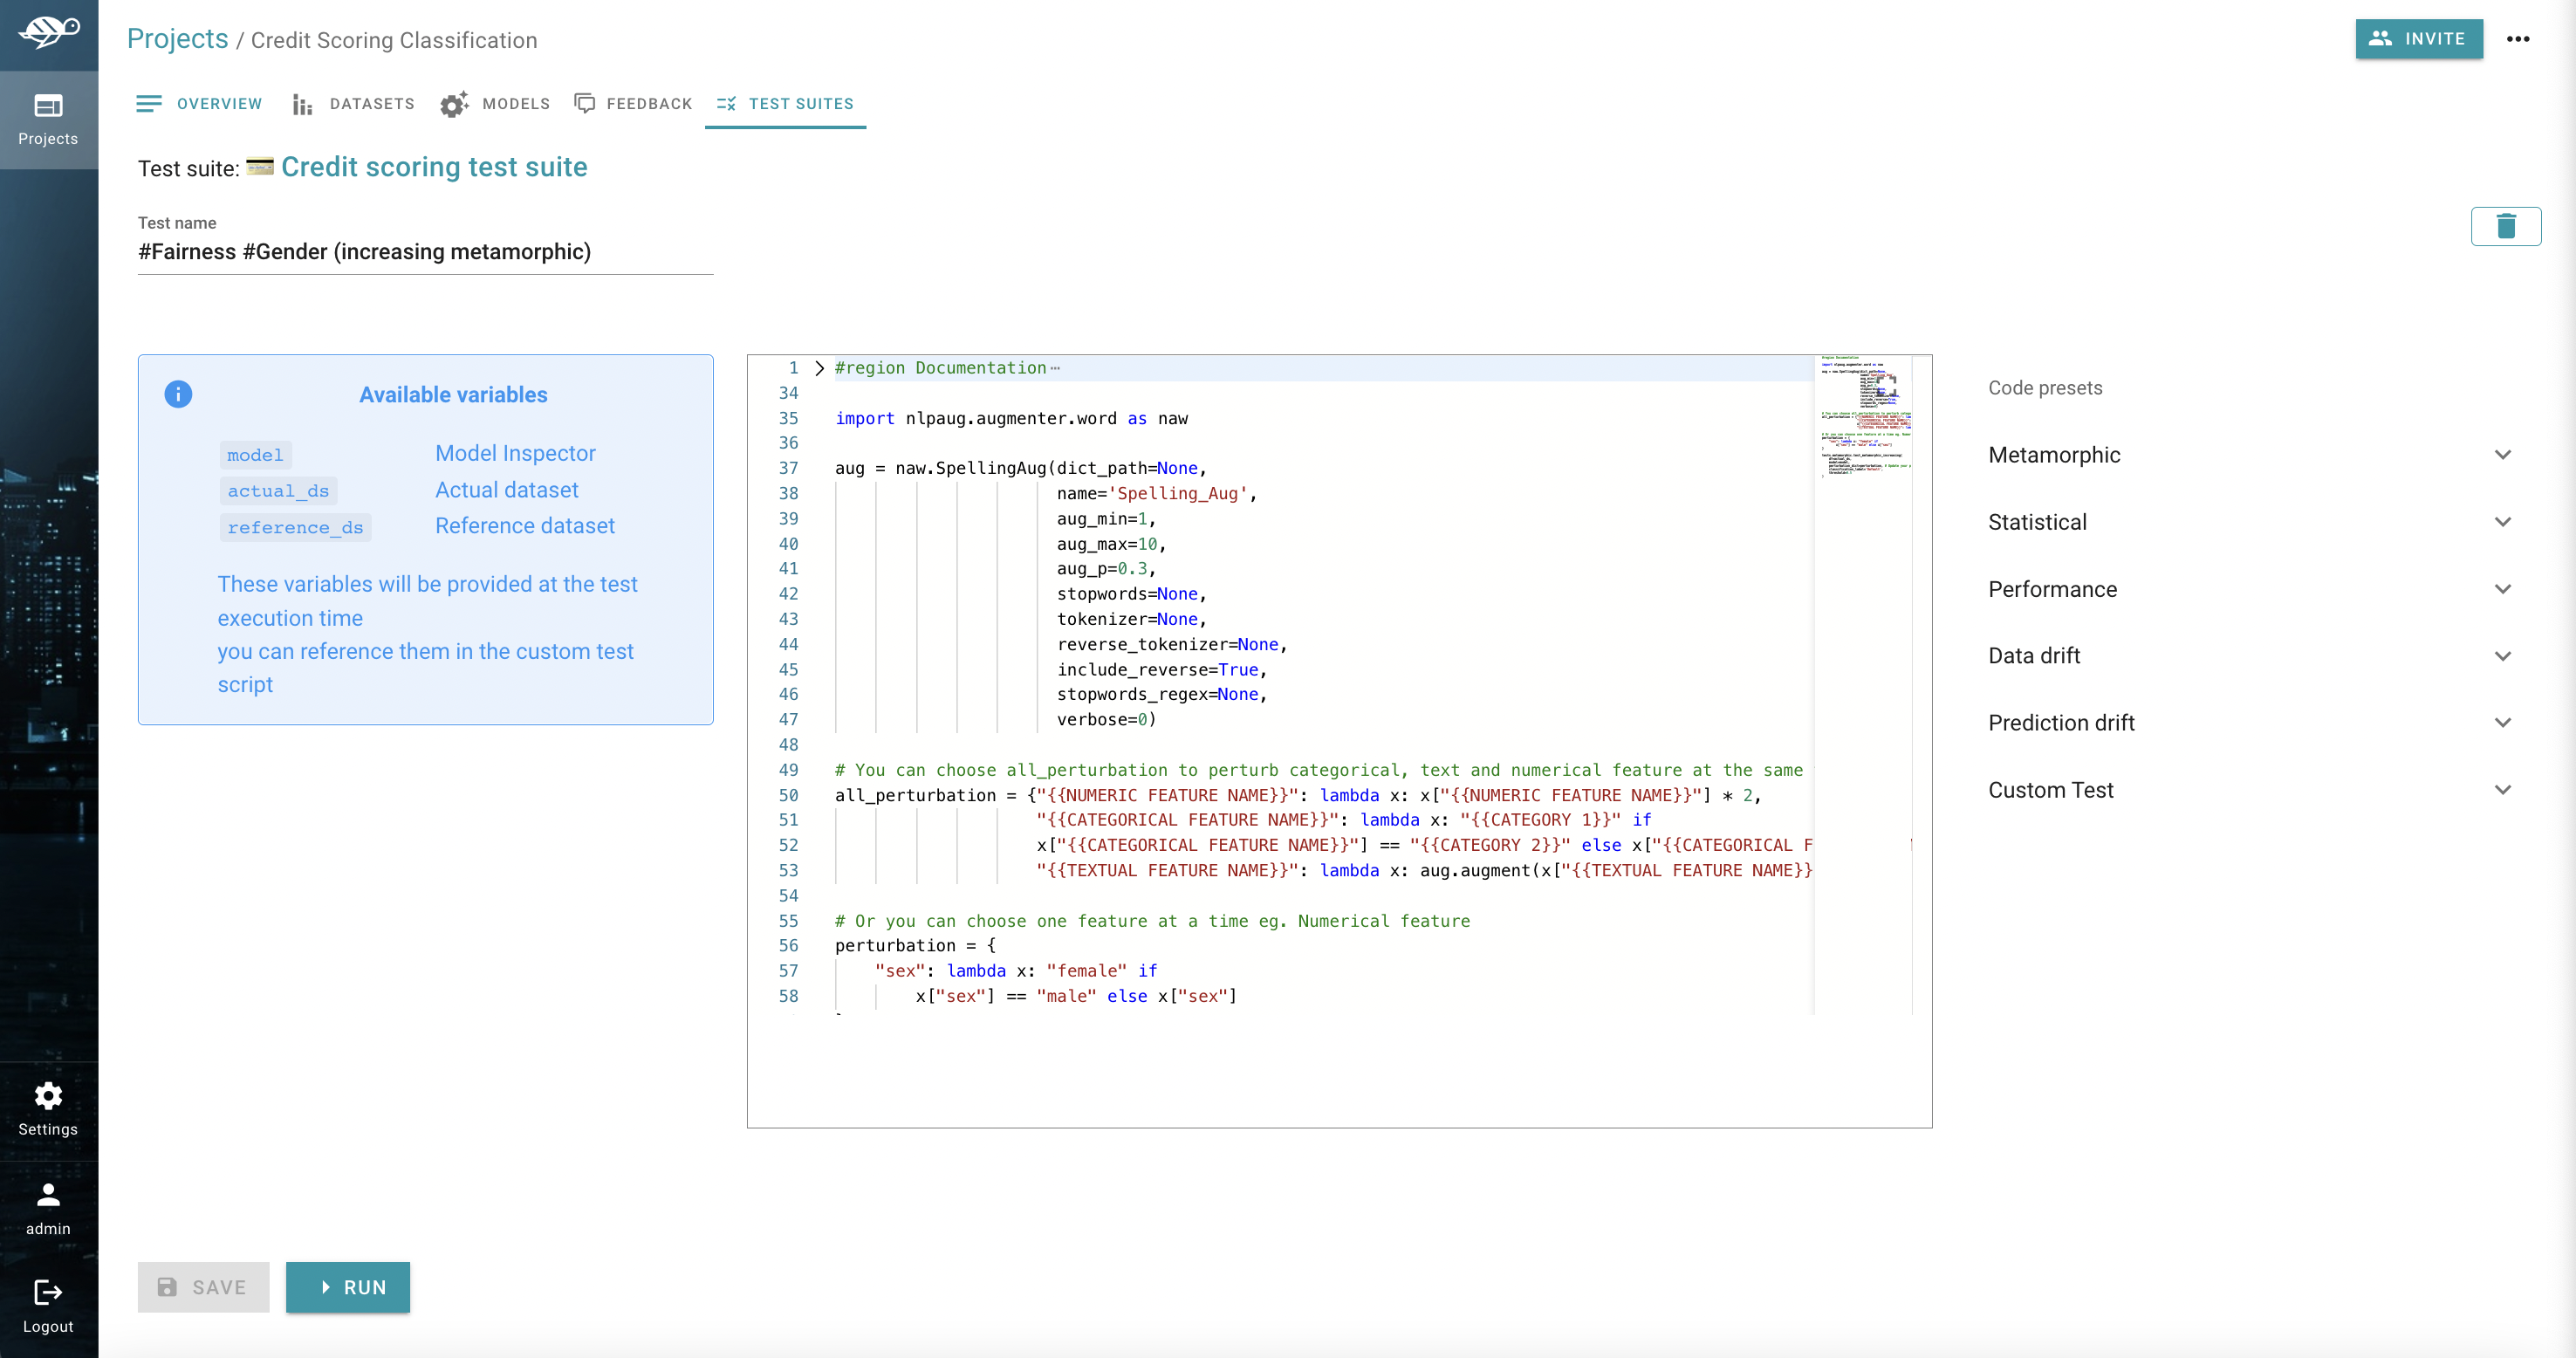
Task: Expand the Prediction drift code presets
Action: coord(2251,723)
